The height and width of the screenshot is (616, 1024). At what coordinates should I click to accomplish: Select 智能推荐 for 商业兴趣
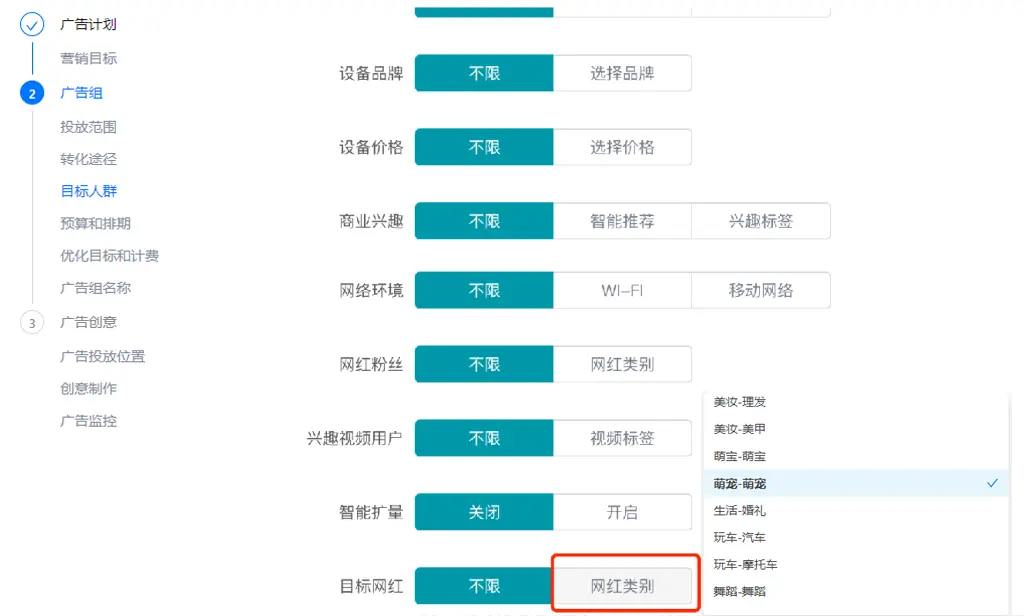coord(622,221)
